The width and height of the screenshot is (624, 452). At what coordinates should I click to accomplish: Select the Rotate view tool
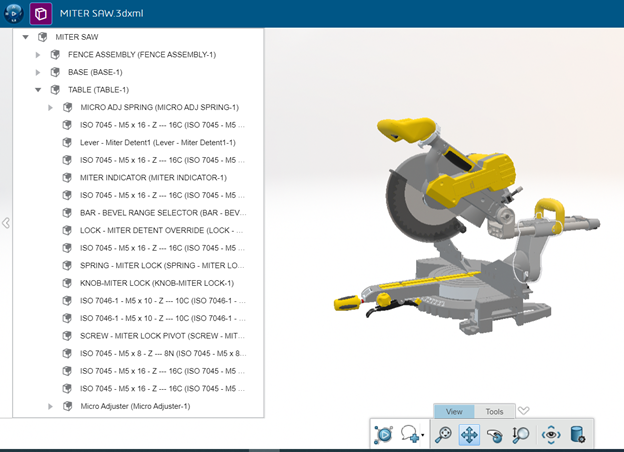(x=494, y=434)
